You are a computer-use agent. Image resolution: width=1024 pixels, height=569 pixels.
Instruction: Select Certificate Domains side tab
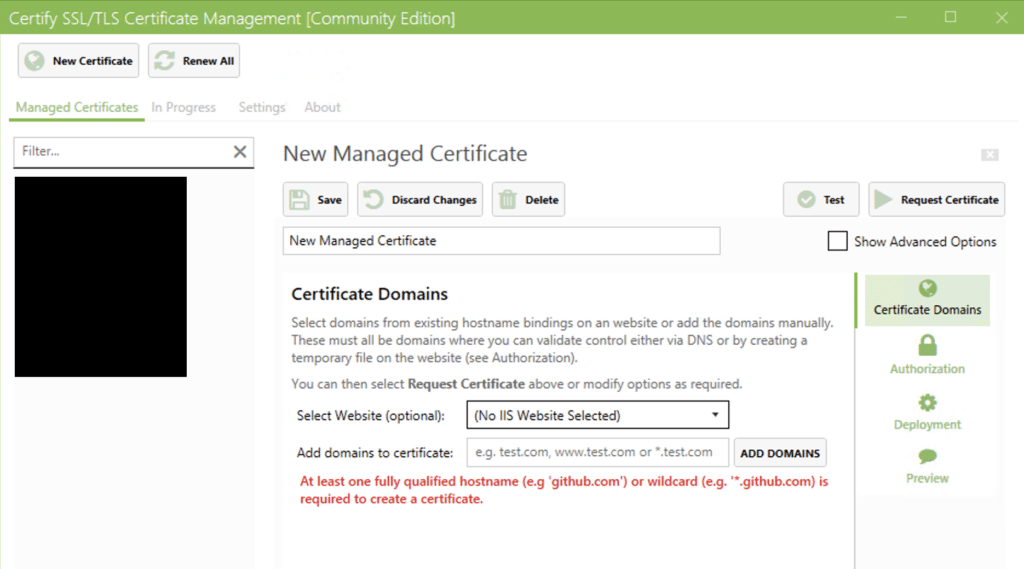click(x=927, y=300)
